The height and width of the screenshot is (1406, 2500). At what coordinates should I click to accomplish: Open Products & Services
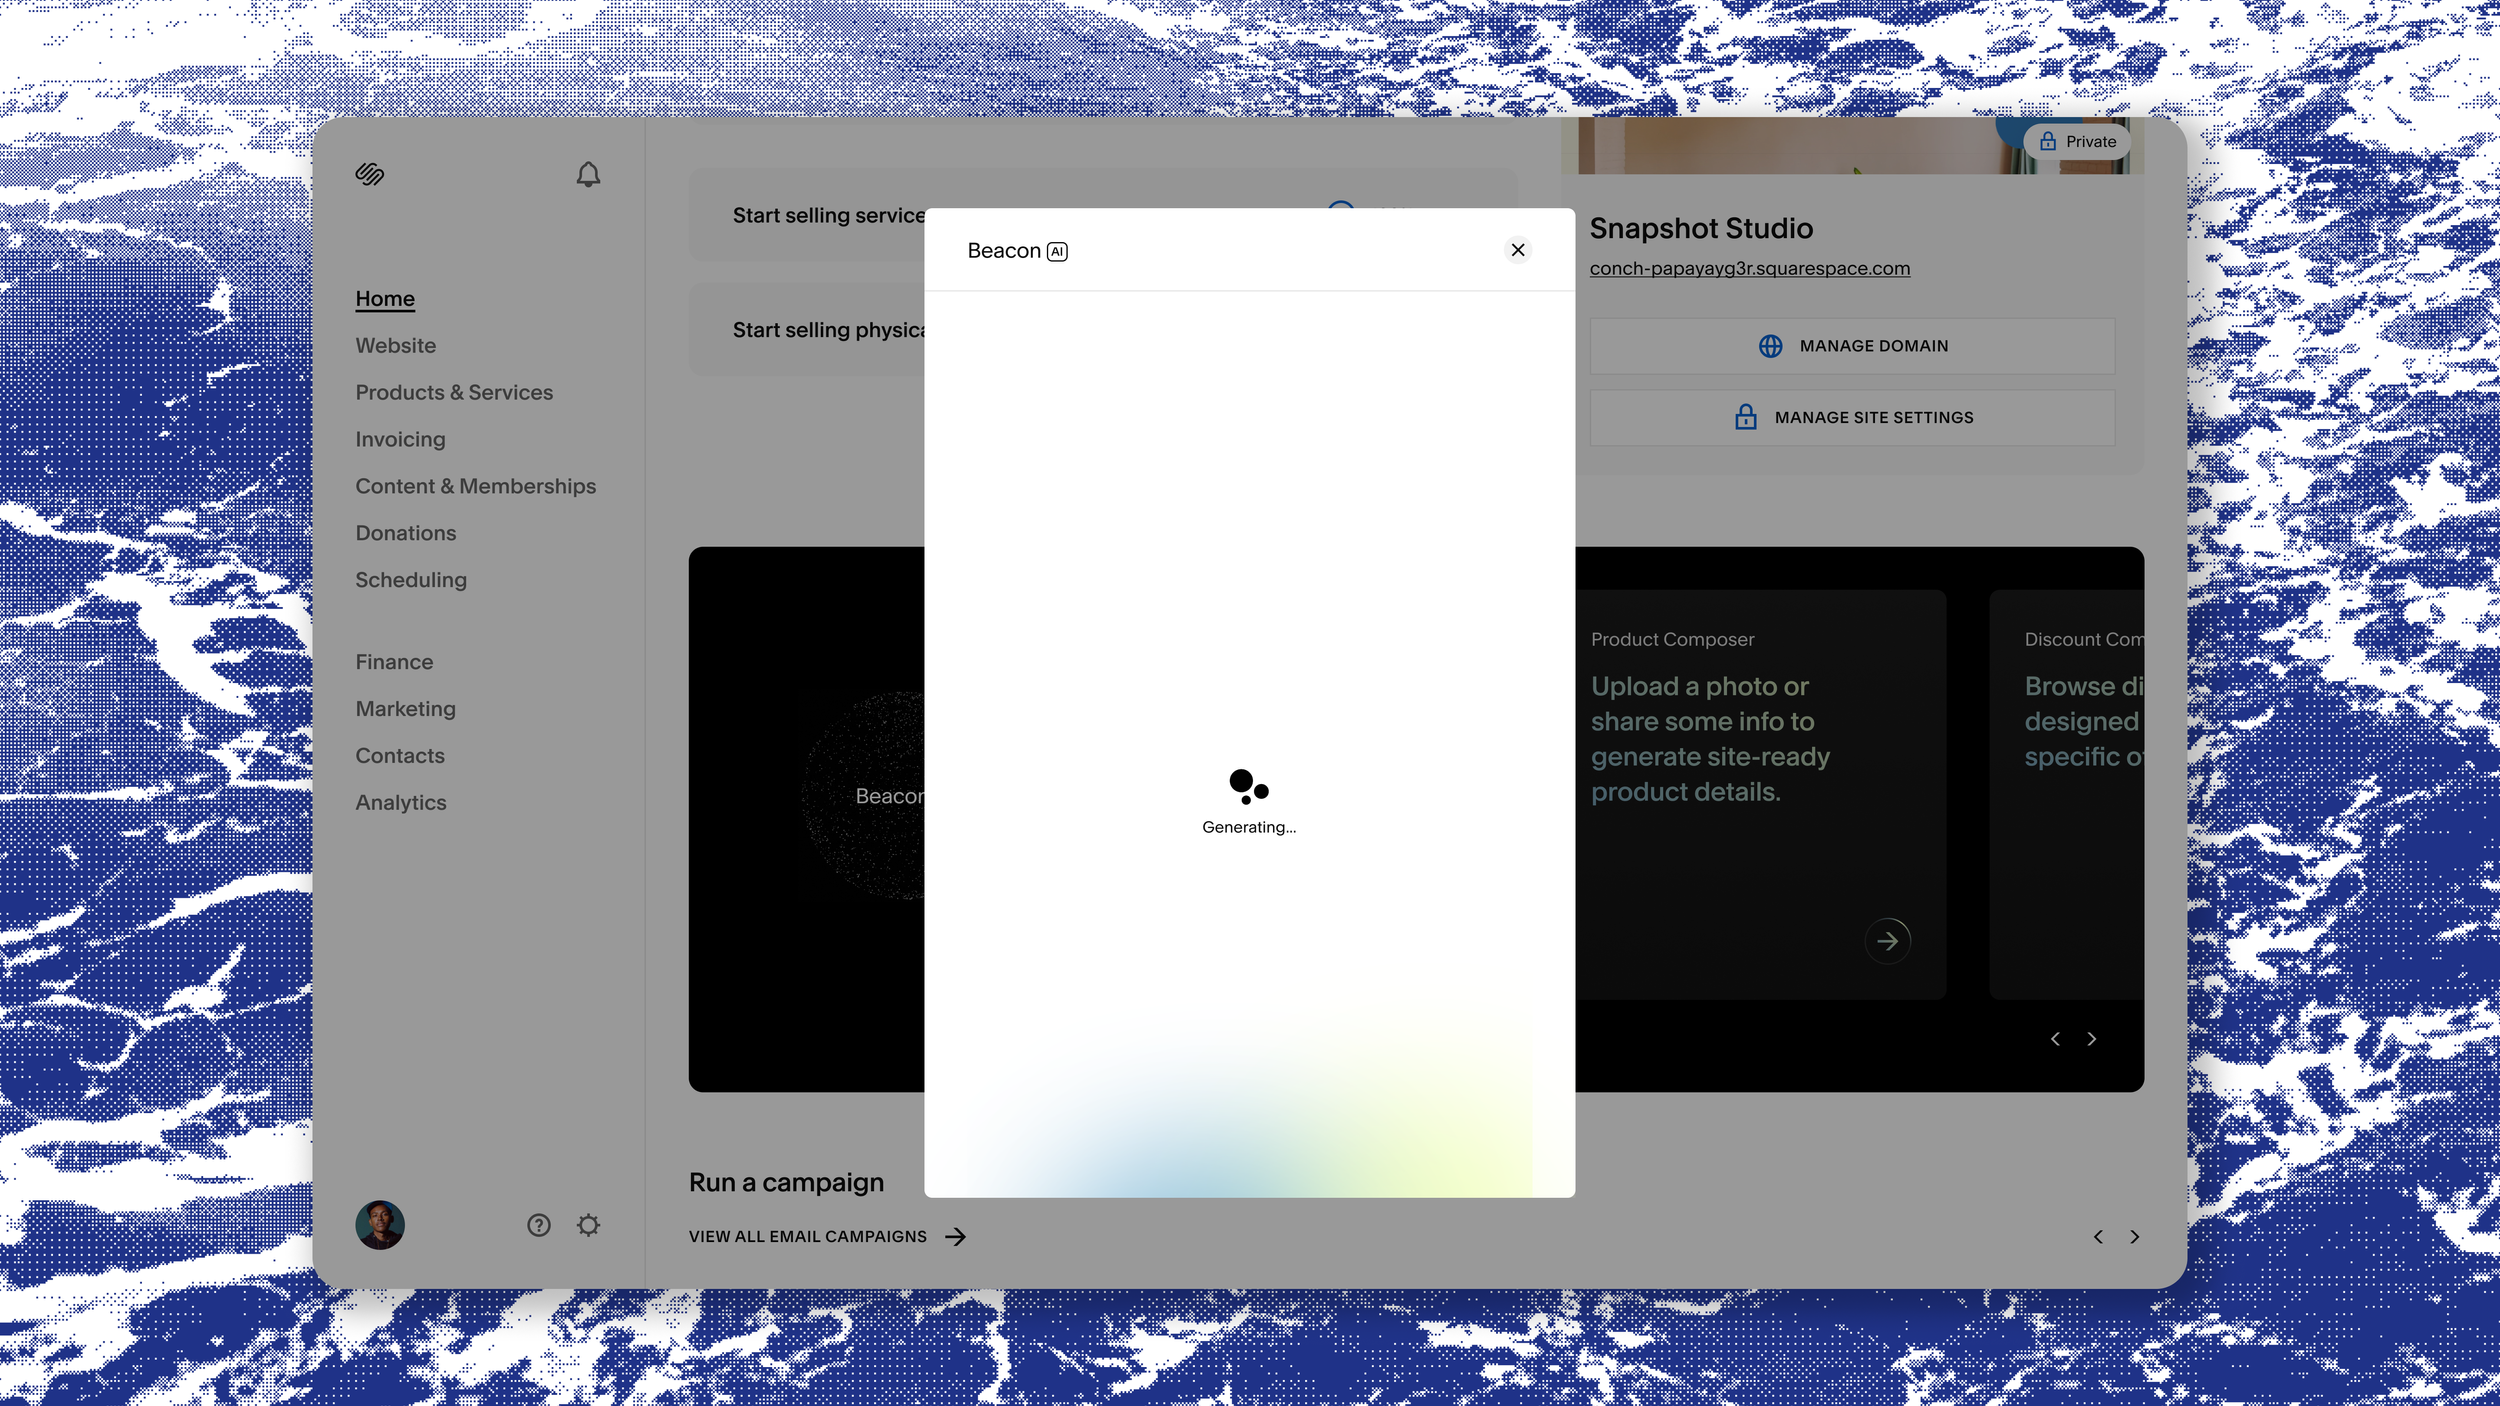[454, 393]
